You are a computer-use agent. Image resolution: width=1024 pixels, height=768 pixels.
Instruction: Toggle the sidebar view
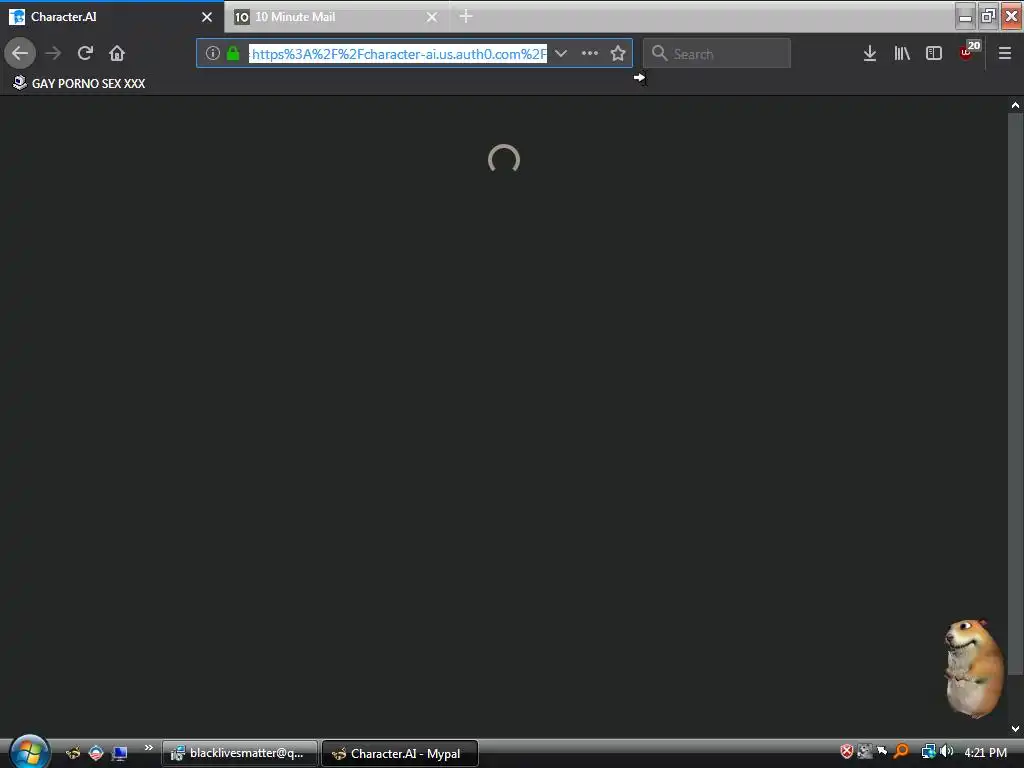point(934,53)
